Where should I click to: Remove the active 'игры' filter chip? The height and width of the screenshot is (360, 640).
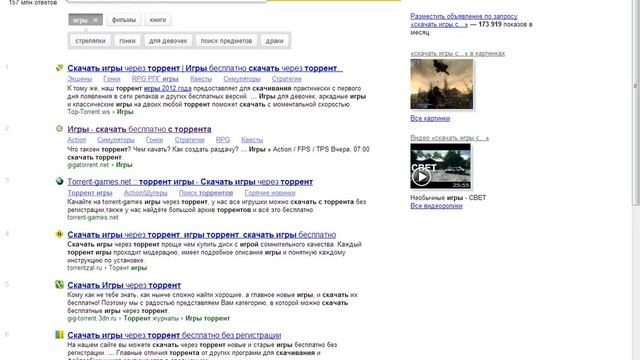96,20
